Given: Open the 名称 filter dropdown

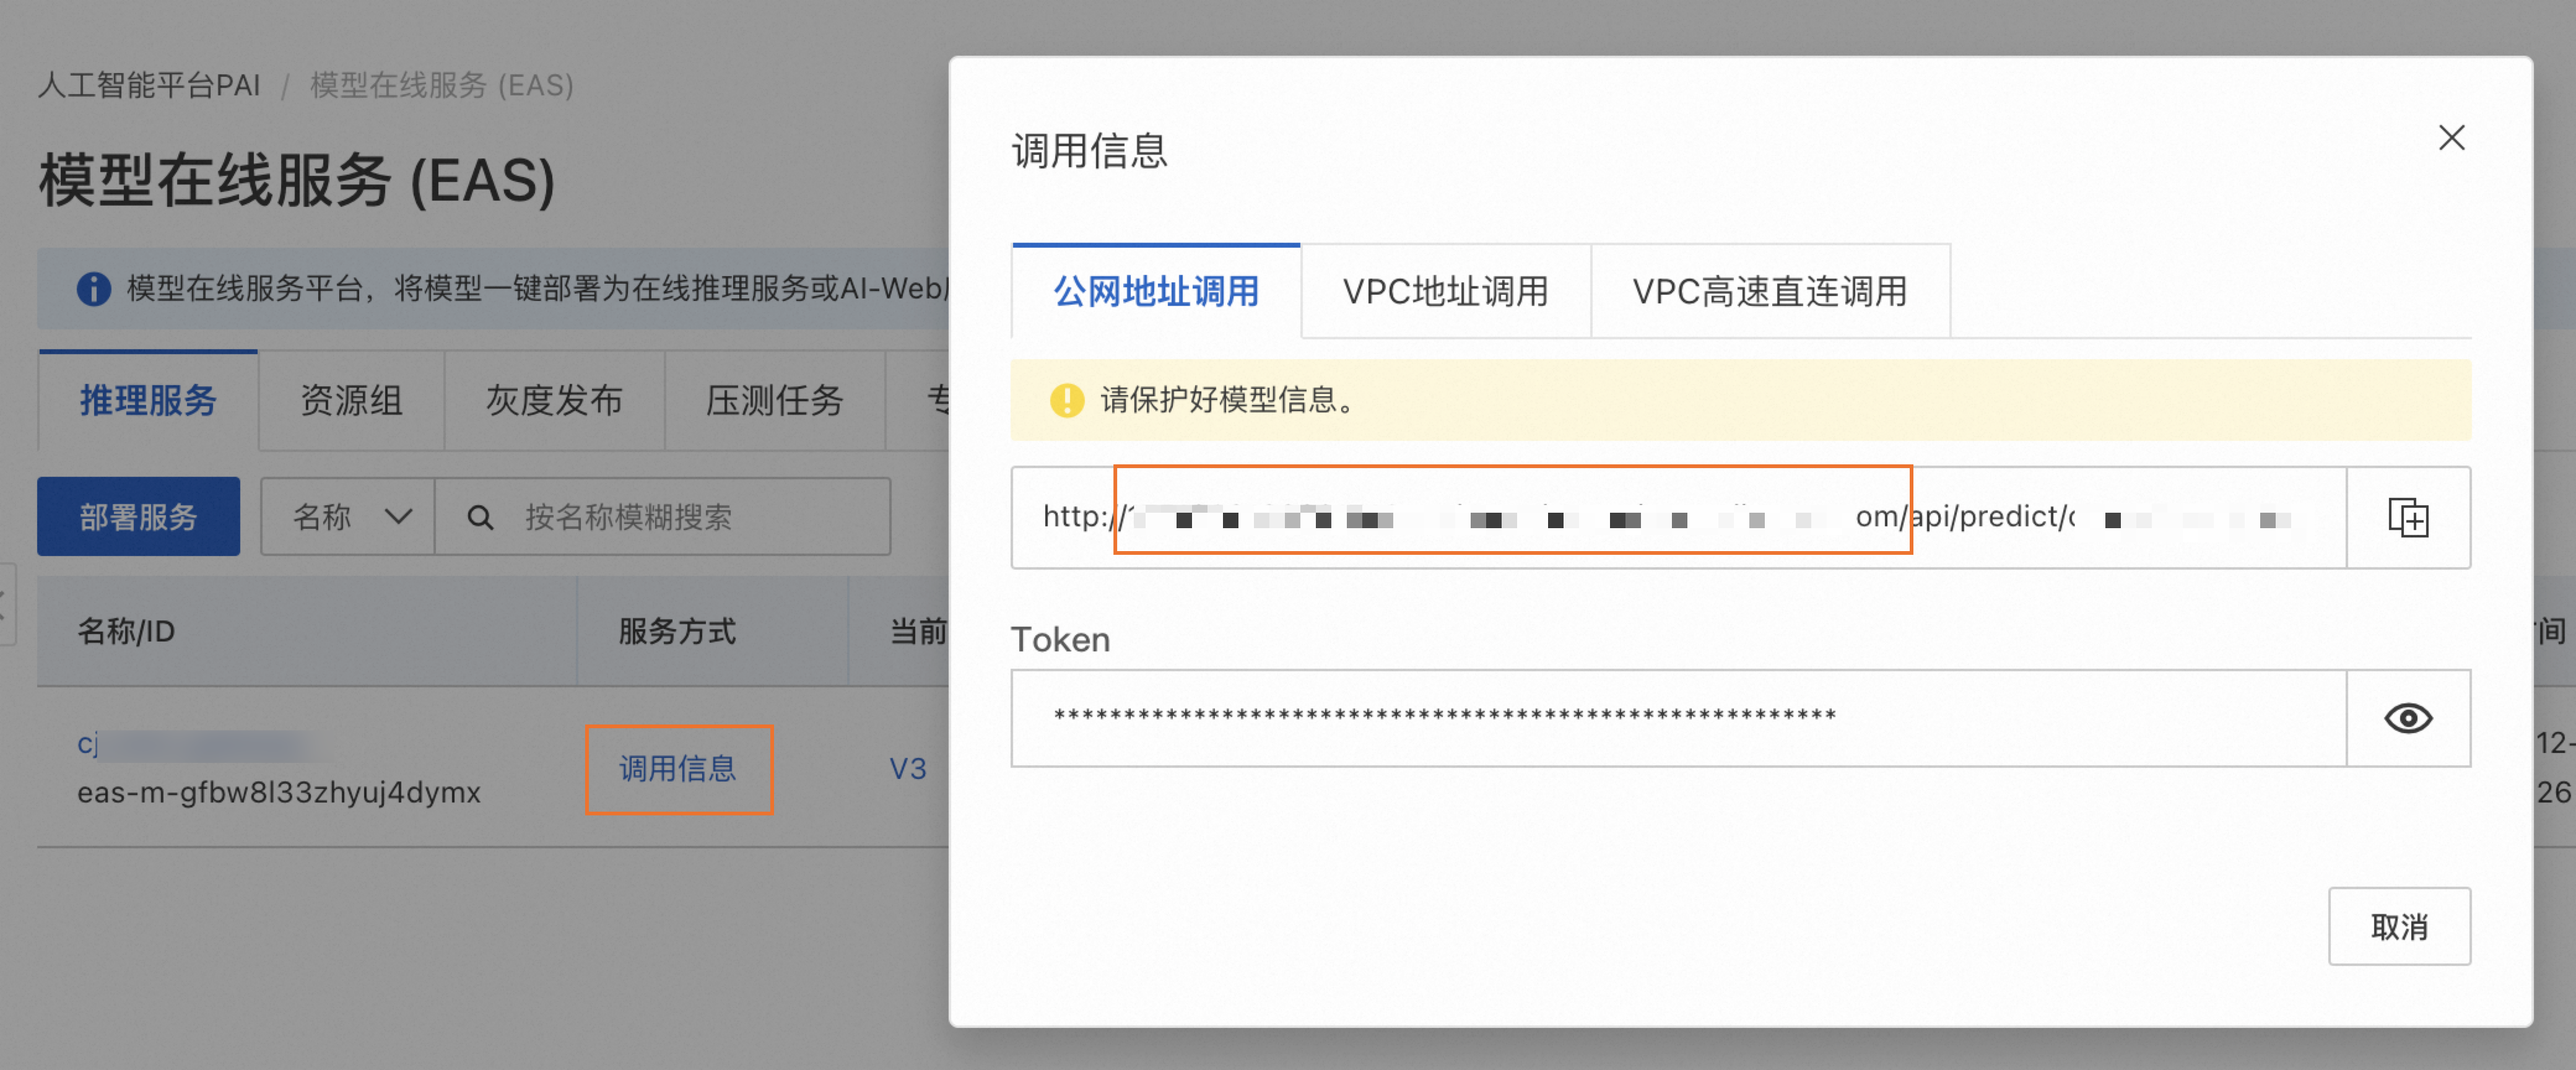Looking at the screenshot, I should coord(348,517).
